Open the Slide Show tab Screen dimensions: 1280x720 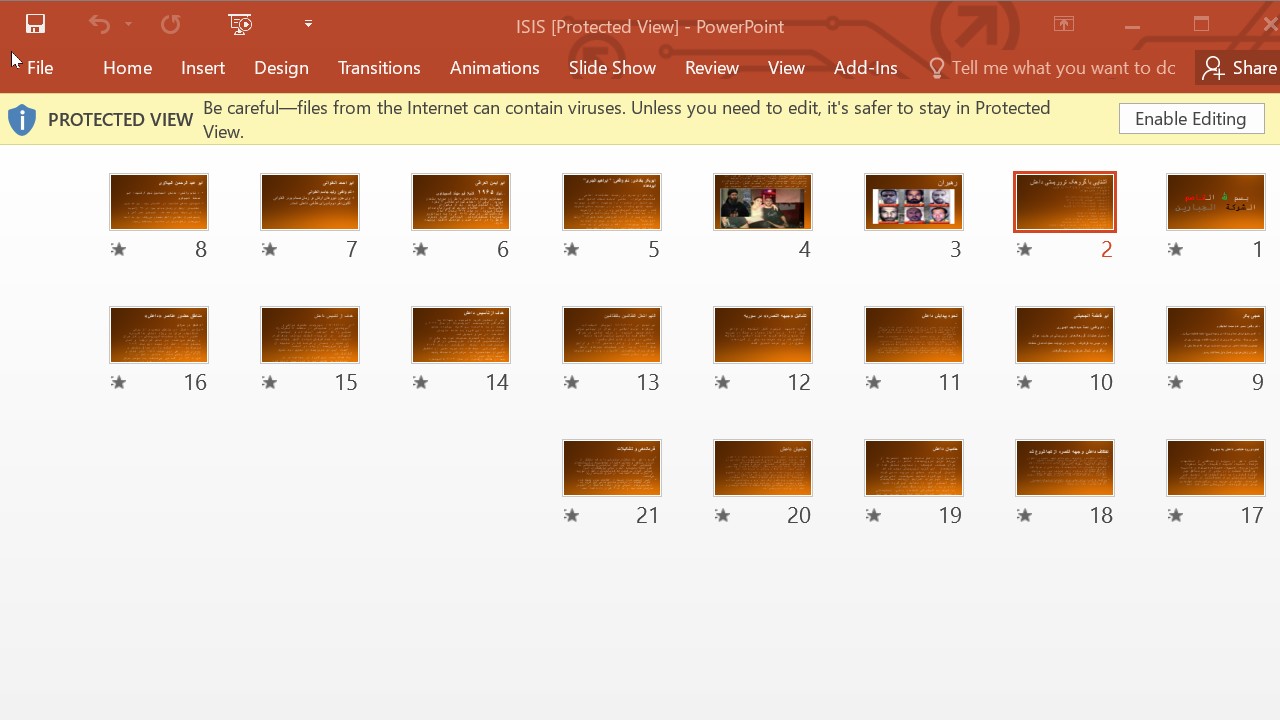(x=612, y=68)
